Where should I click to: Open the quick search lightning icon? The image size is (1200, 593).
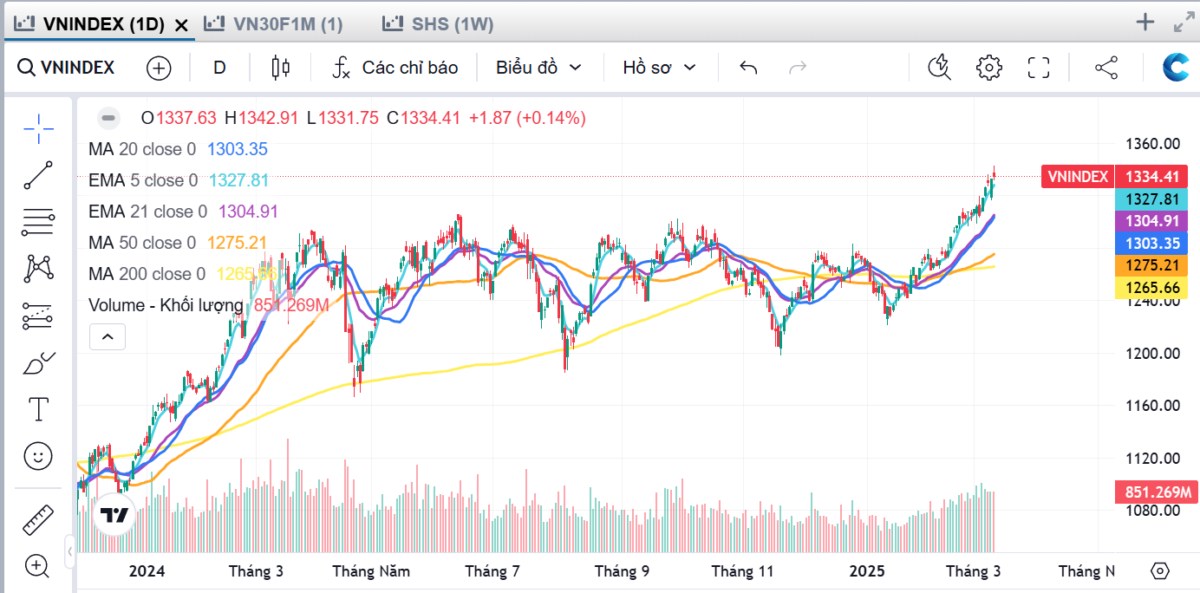tap(939, 68)
